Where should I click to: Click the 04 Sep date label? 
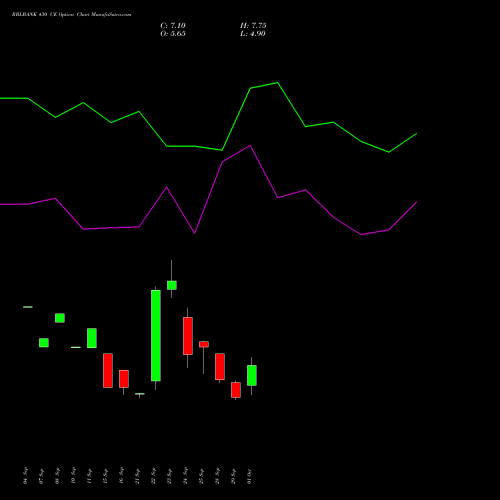click(x=26, y=476)
